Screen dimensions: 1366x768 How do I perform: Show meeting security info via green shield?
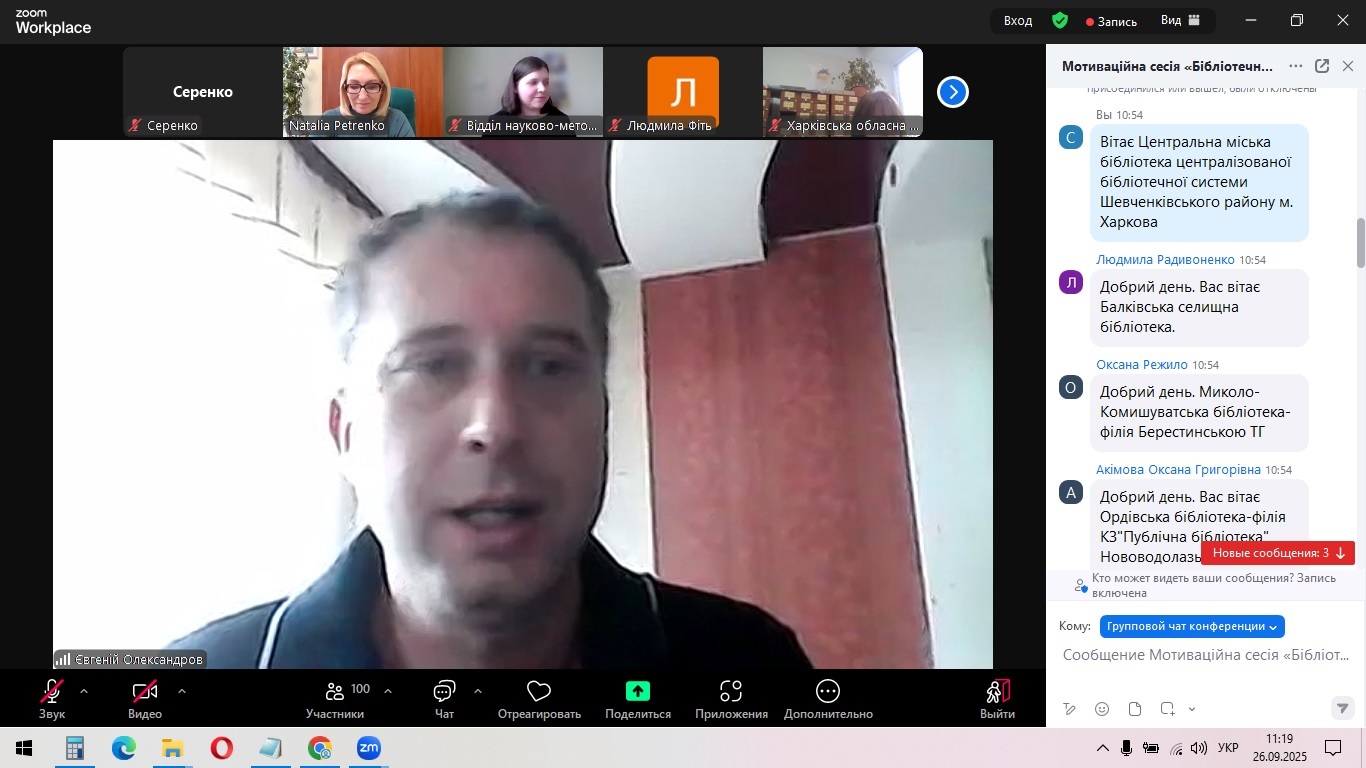[1060, 21]
